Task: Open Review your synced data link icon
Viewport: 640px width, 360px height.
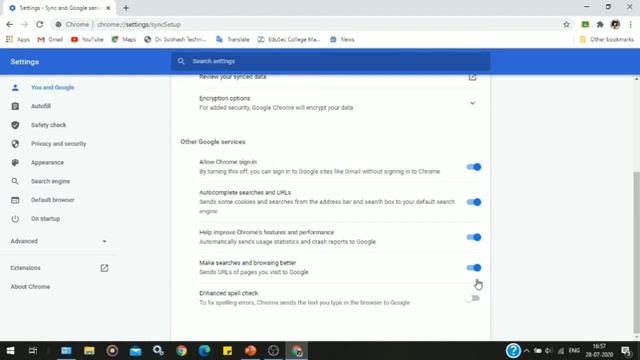Action: click(x=472, y=77)
